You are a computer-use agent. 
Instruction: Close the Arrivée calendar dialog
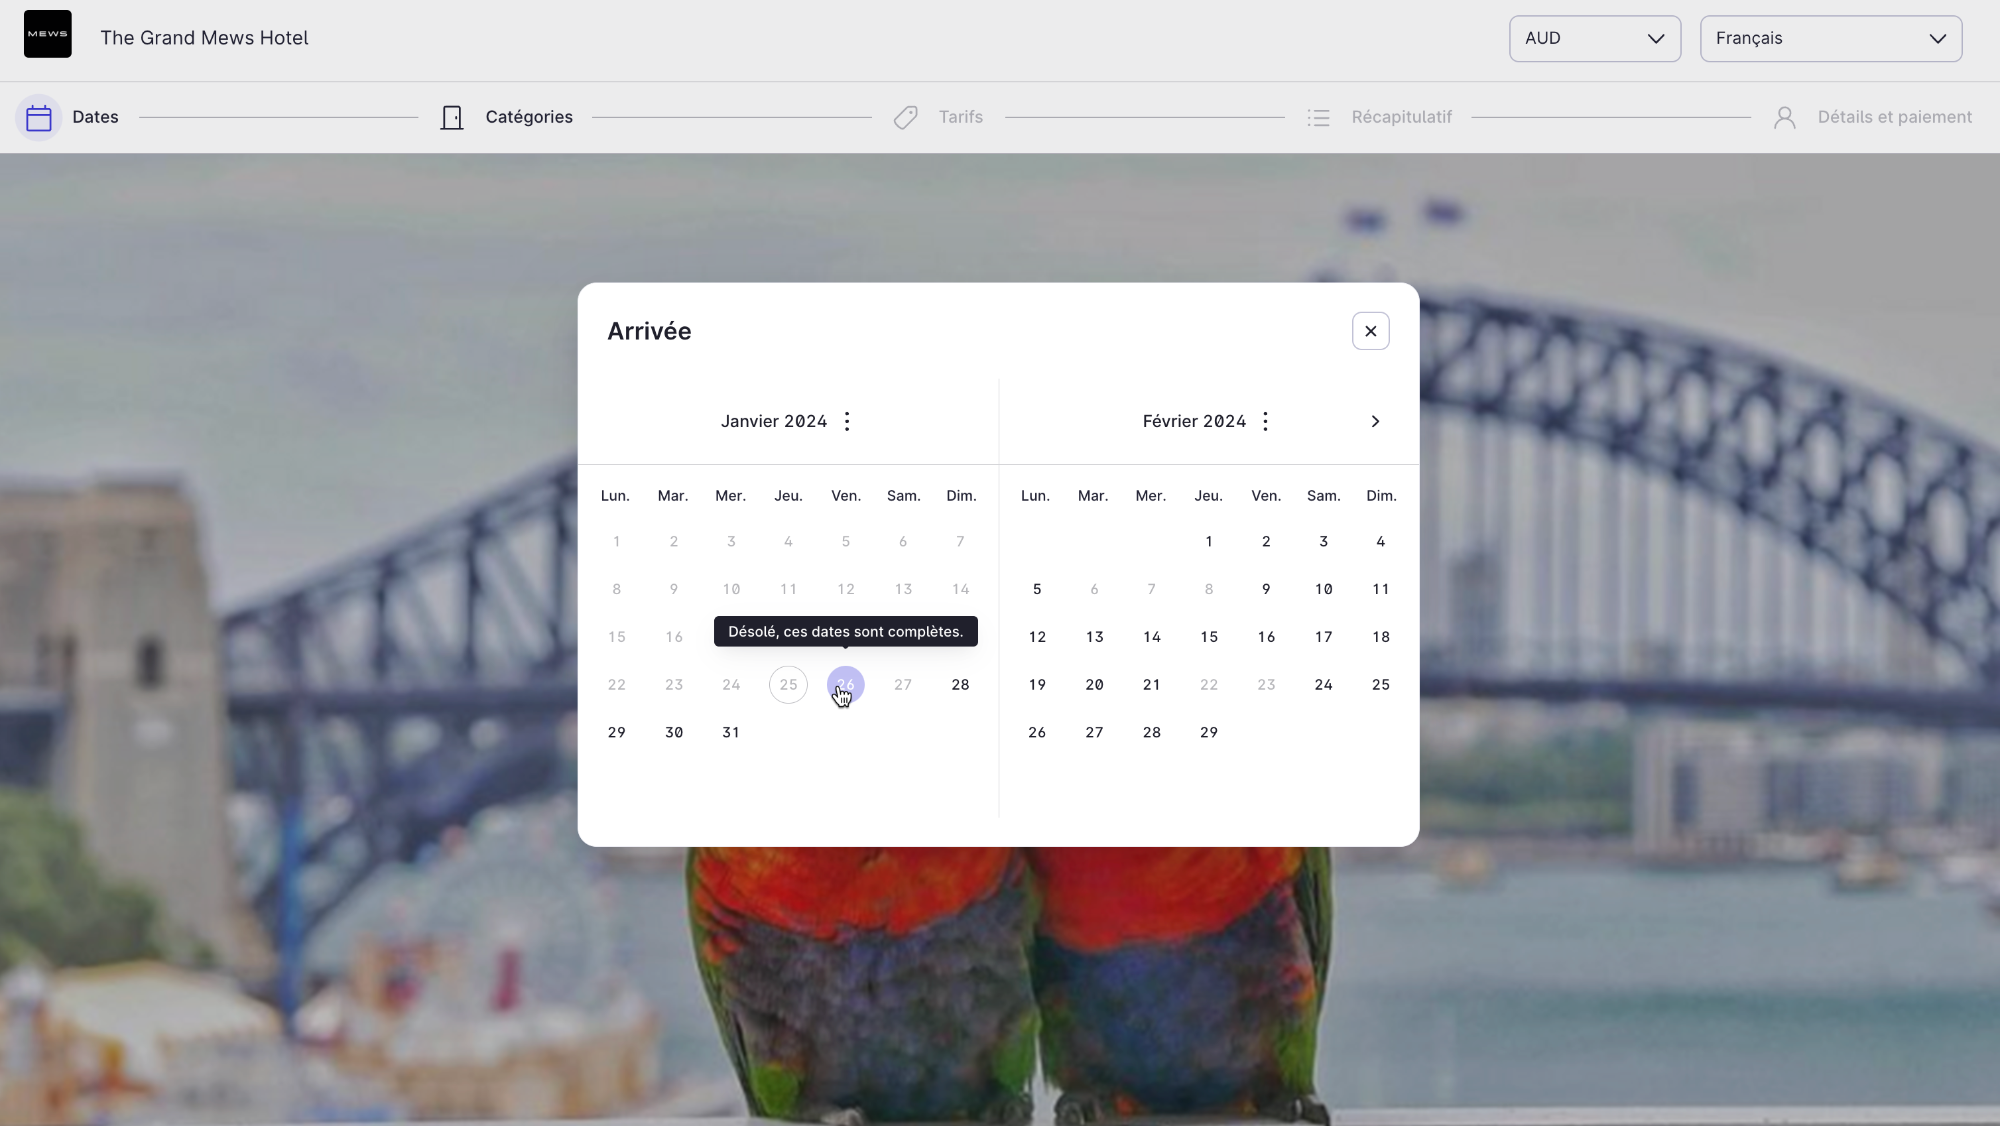click(x=1371, y=331)
